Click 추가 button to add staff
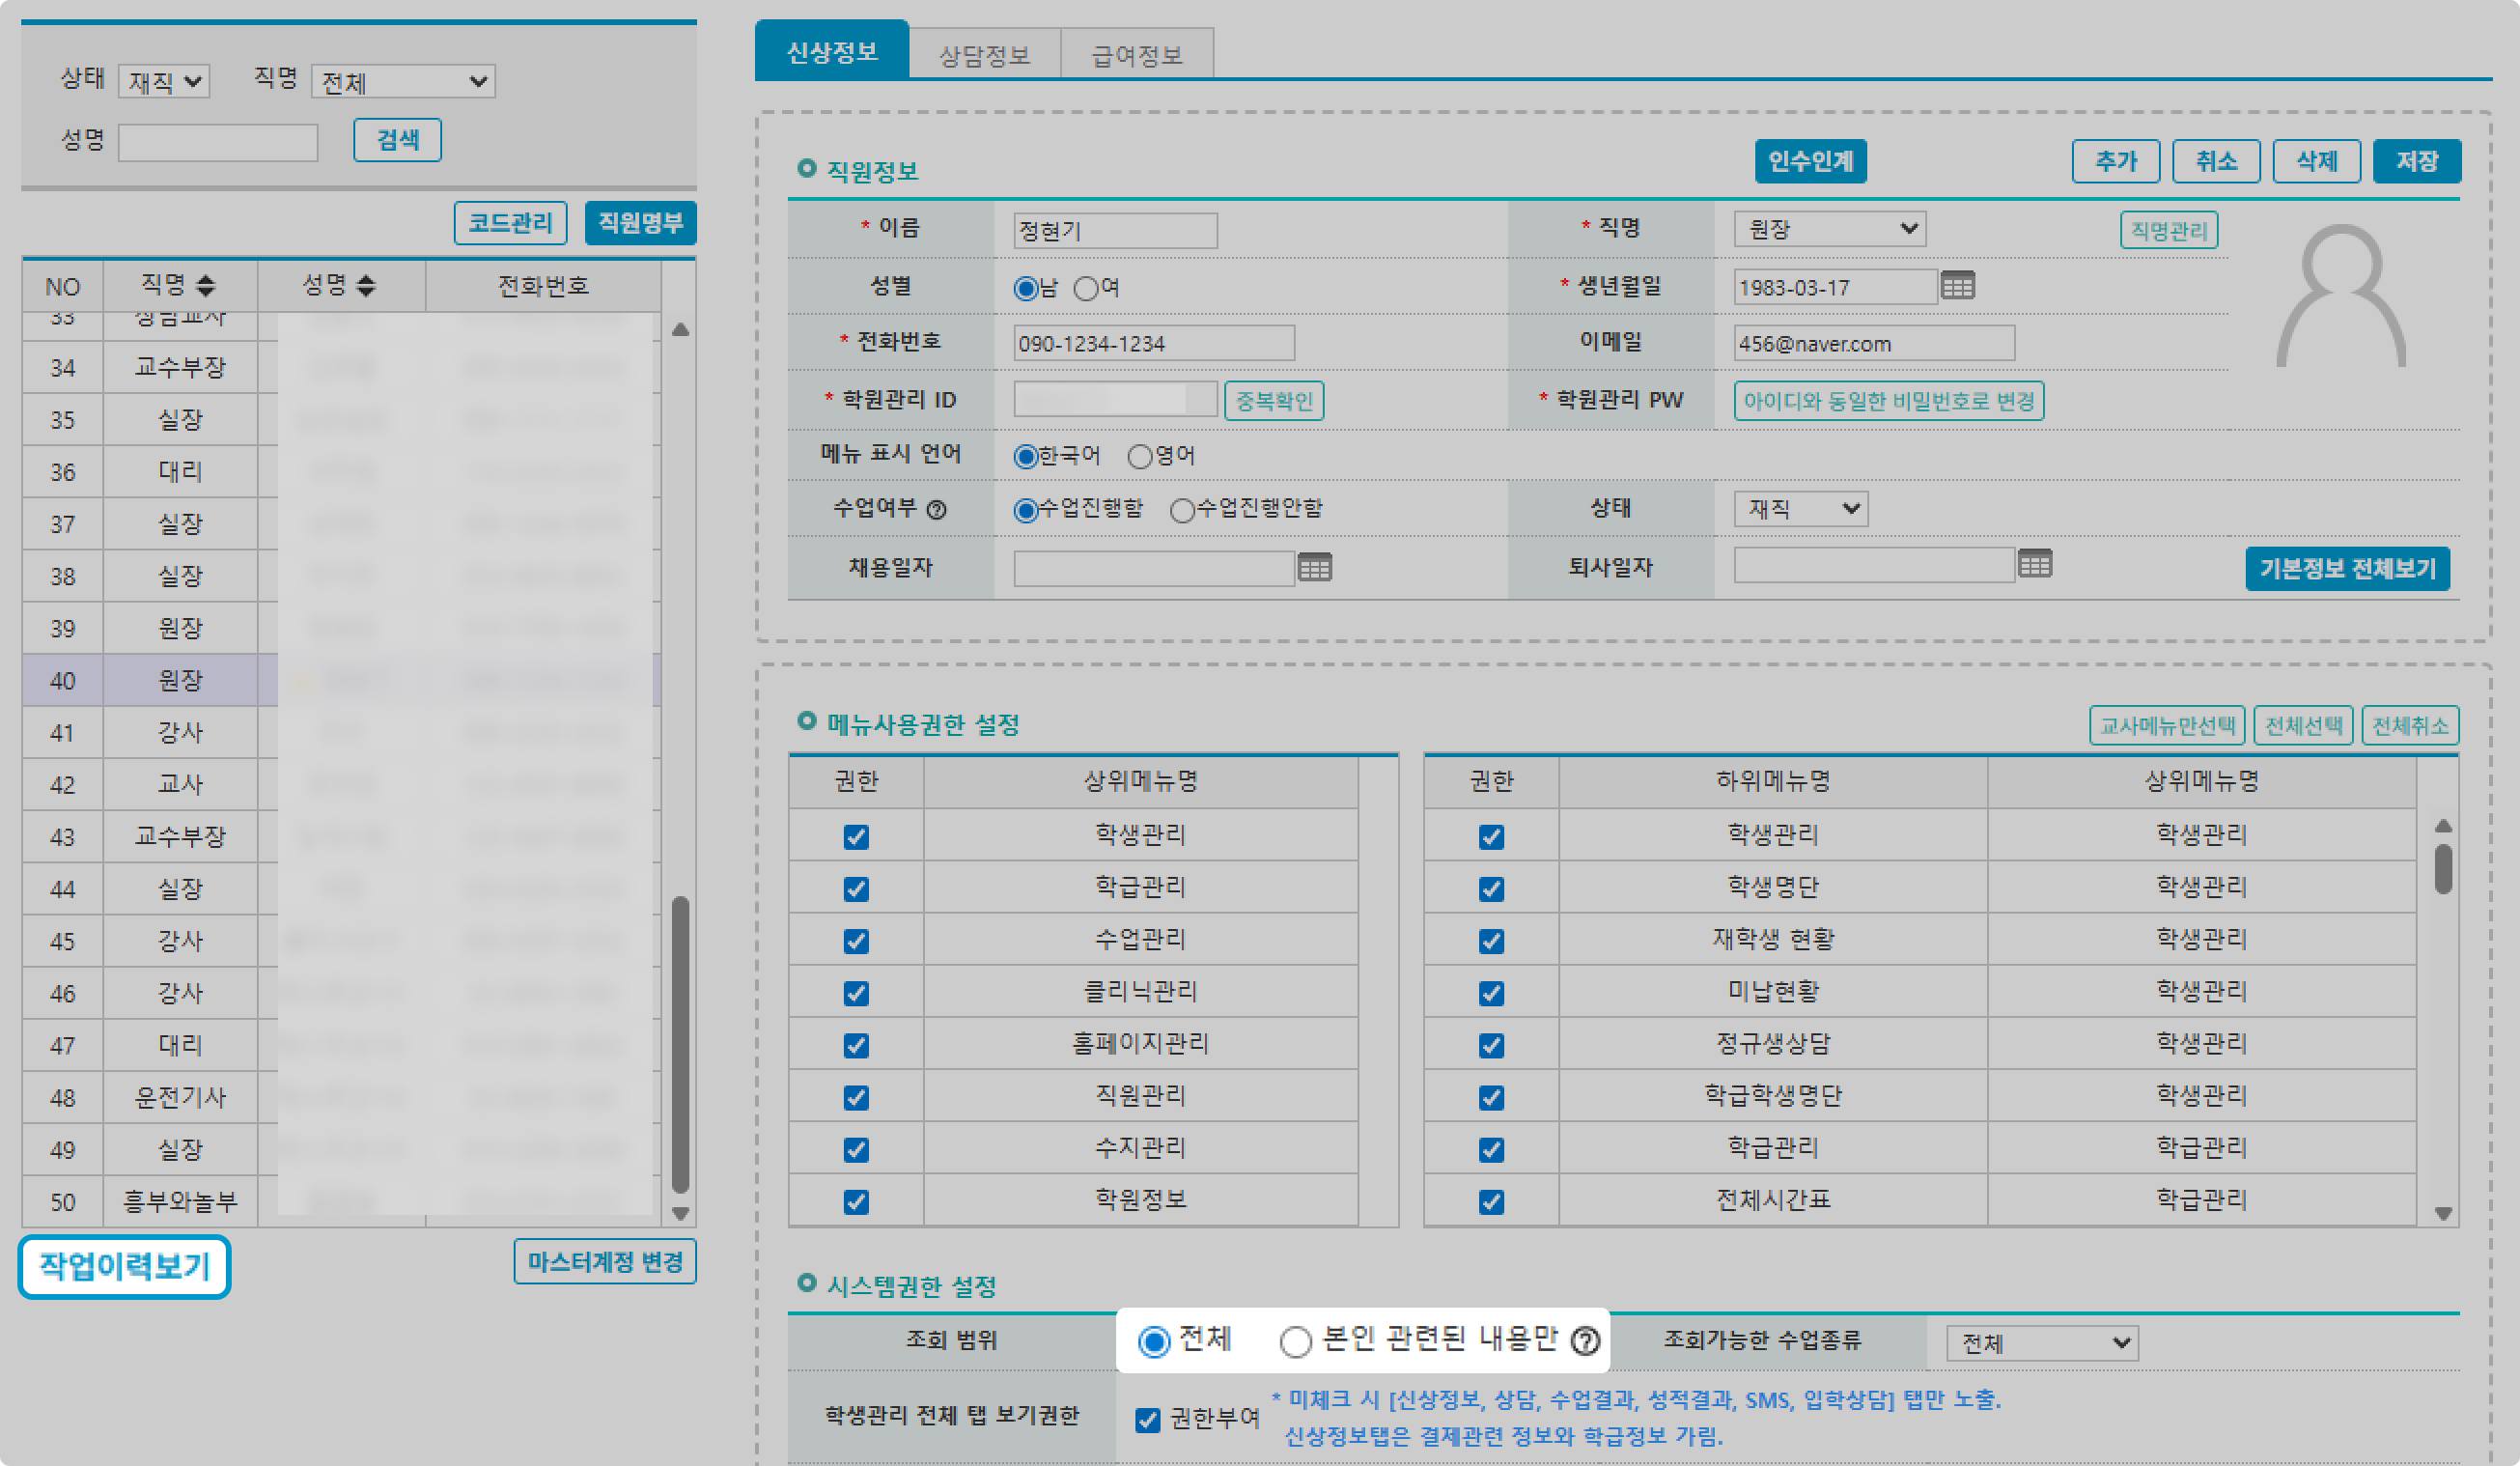The height and width of the screenshot is (1466, 2520). coord(2115,161)
